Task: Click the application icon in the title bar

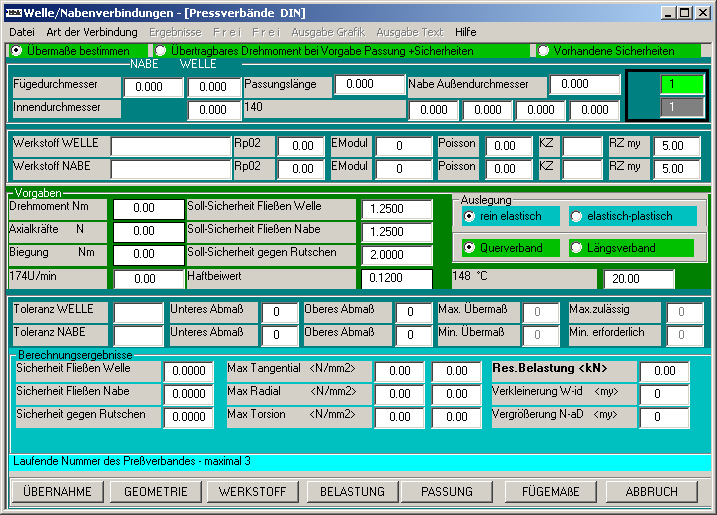Action: pyautogui.click(x=14, y=12)
